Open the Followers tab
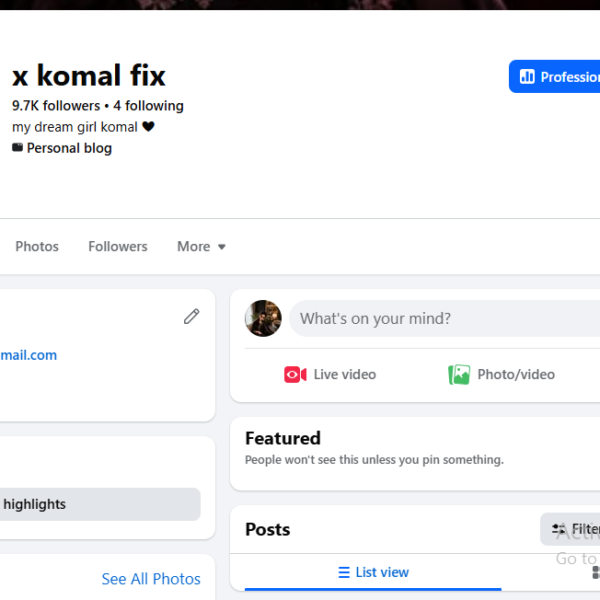The width and height of the screenshot is (600, 600). (x=118, y=246)
